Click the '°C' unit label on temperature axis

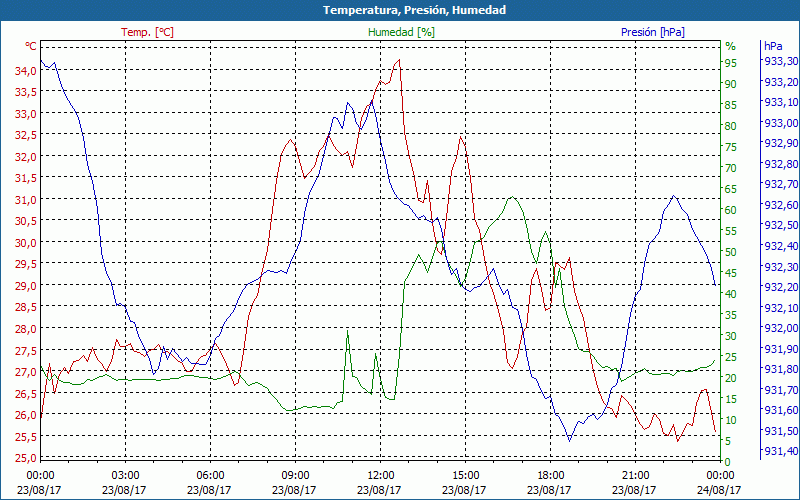pos(31,46)
